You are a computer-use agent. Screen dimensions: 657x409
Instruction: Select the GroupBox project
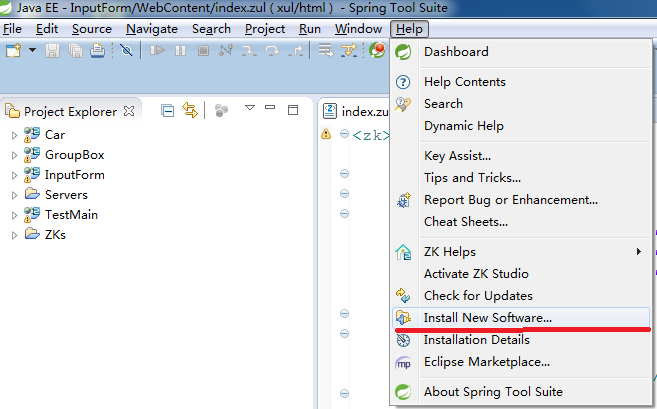[75, 155]
